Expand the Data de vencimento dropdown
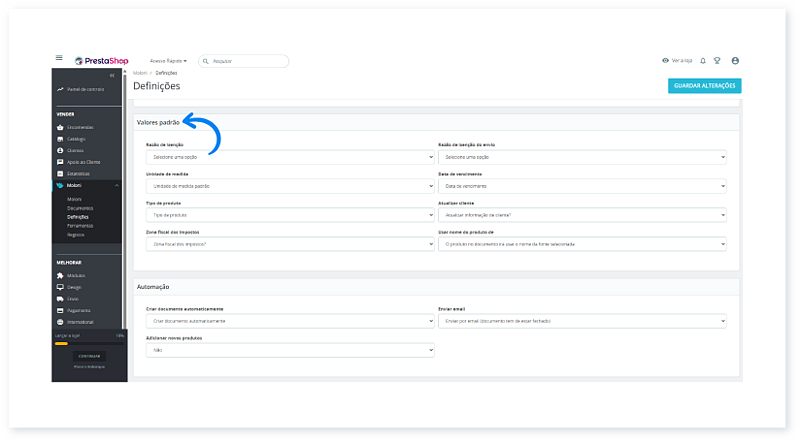 point(582,186)
